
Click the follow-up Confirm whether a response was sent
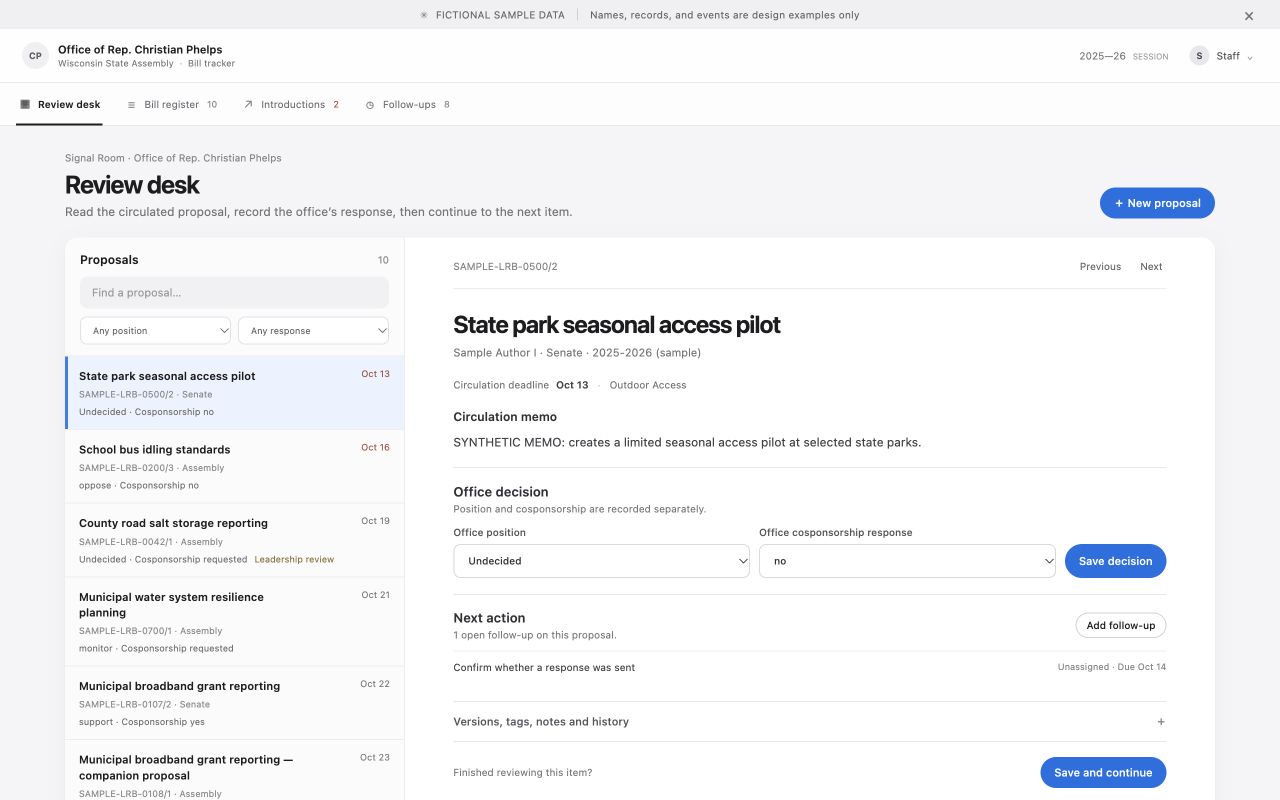(x=544, y=667)
